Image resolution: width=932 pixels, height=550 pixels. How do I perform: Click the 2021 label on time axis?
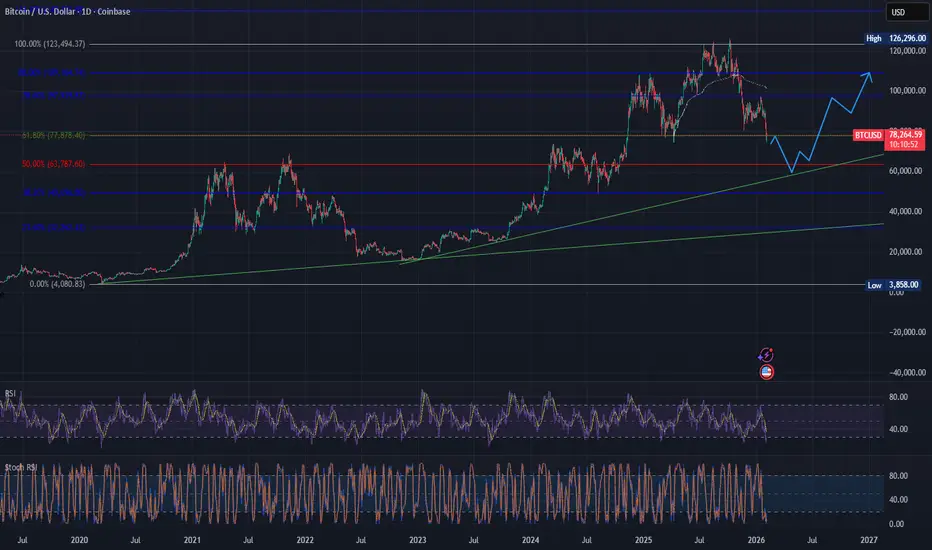tap(192, 540)
